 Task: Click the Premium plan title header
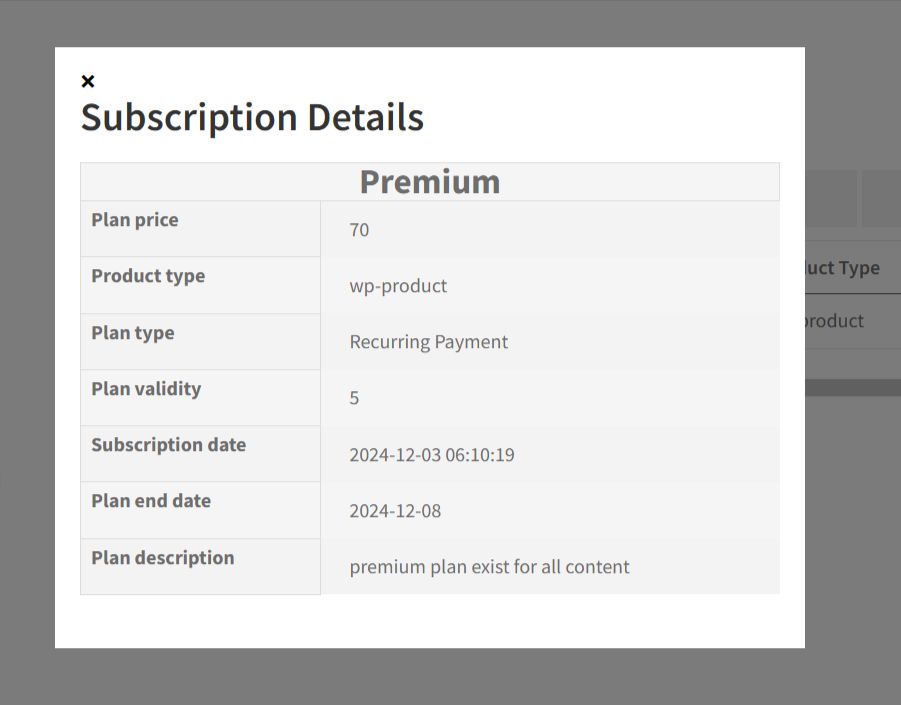[429, 182]
